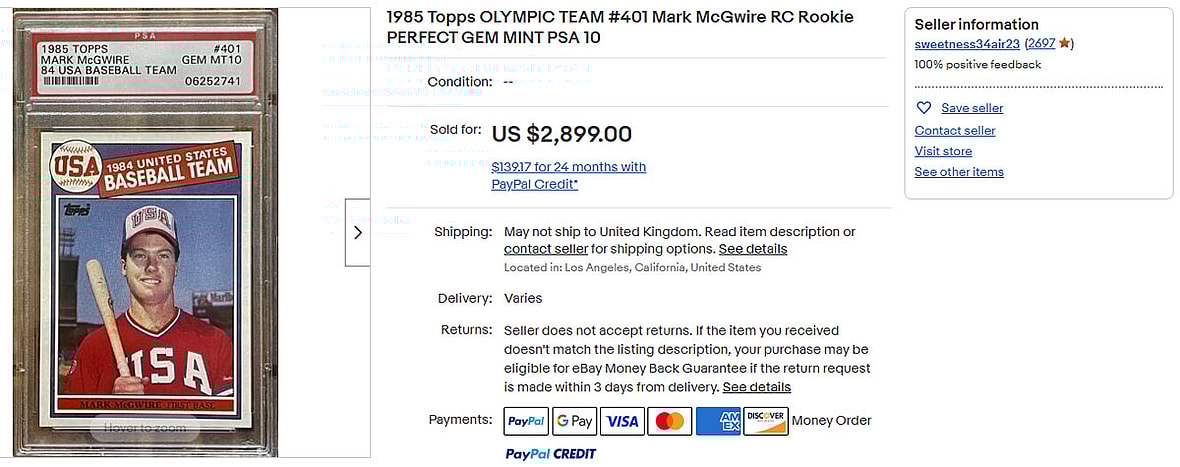This screenshot has width=1180, height=467.
Task: Click the Google Pay payment icon
Action: (575, 421)
